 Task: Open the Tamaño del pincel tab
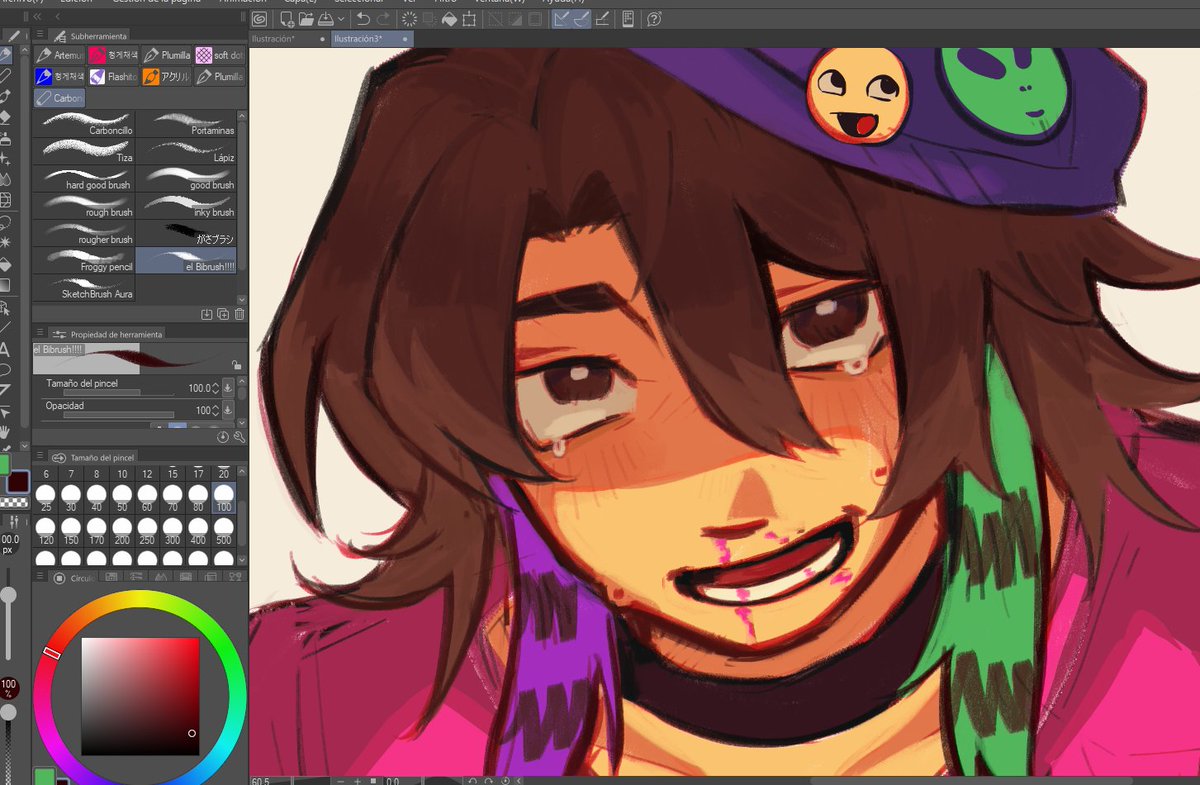click(95, 457)
